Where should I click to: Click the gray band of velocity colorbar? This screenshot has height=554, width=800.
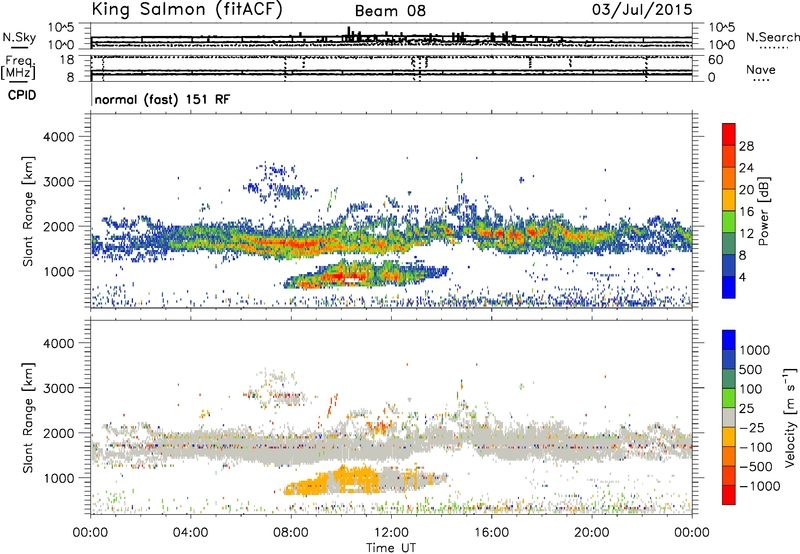click(729, 417)
